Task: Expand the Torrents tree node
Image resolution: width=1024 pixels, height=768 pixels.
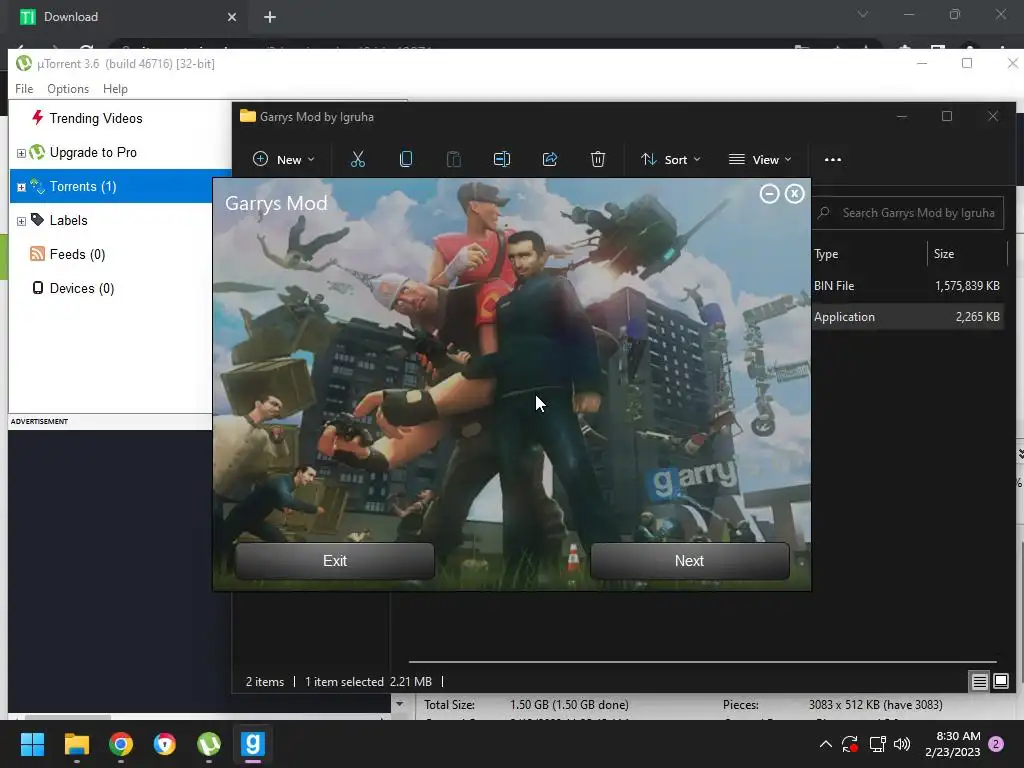Action: [22, 187]
